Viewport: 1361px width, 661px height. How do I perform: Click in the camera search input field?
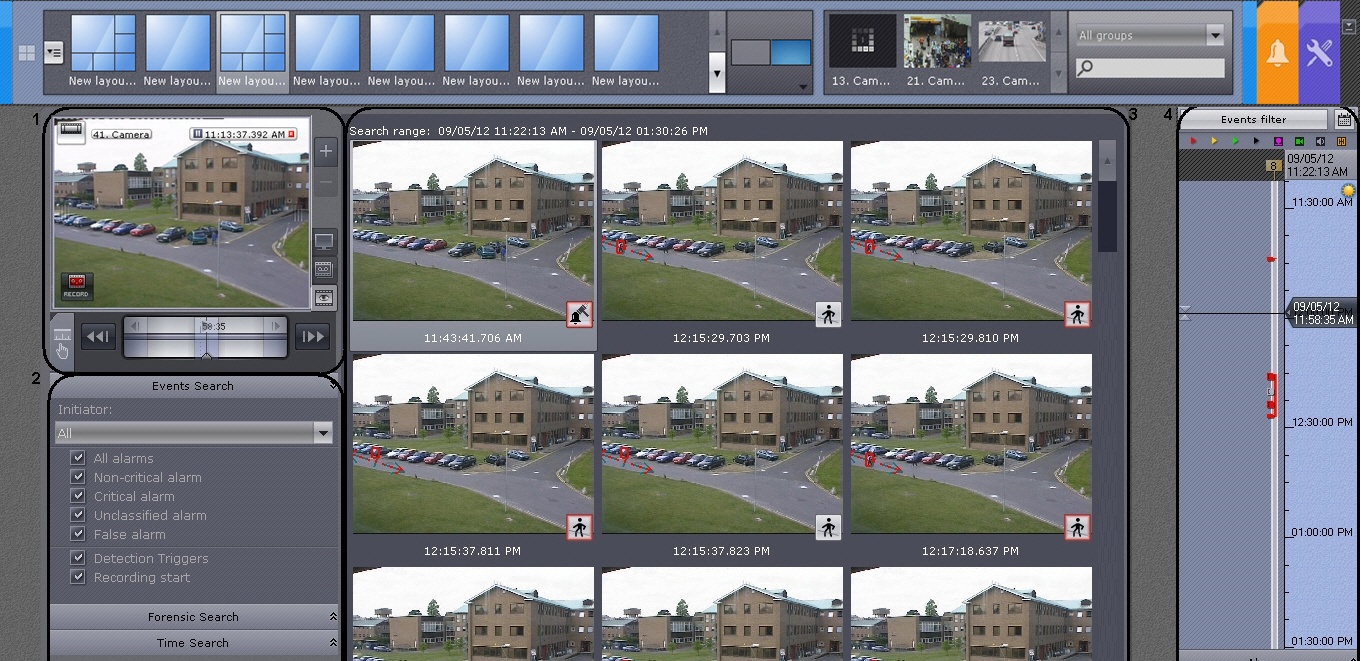pos(1150,68)
